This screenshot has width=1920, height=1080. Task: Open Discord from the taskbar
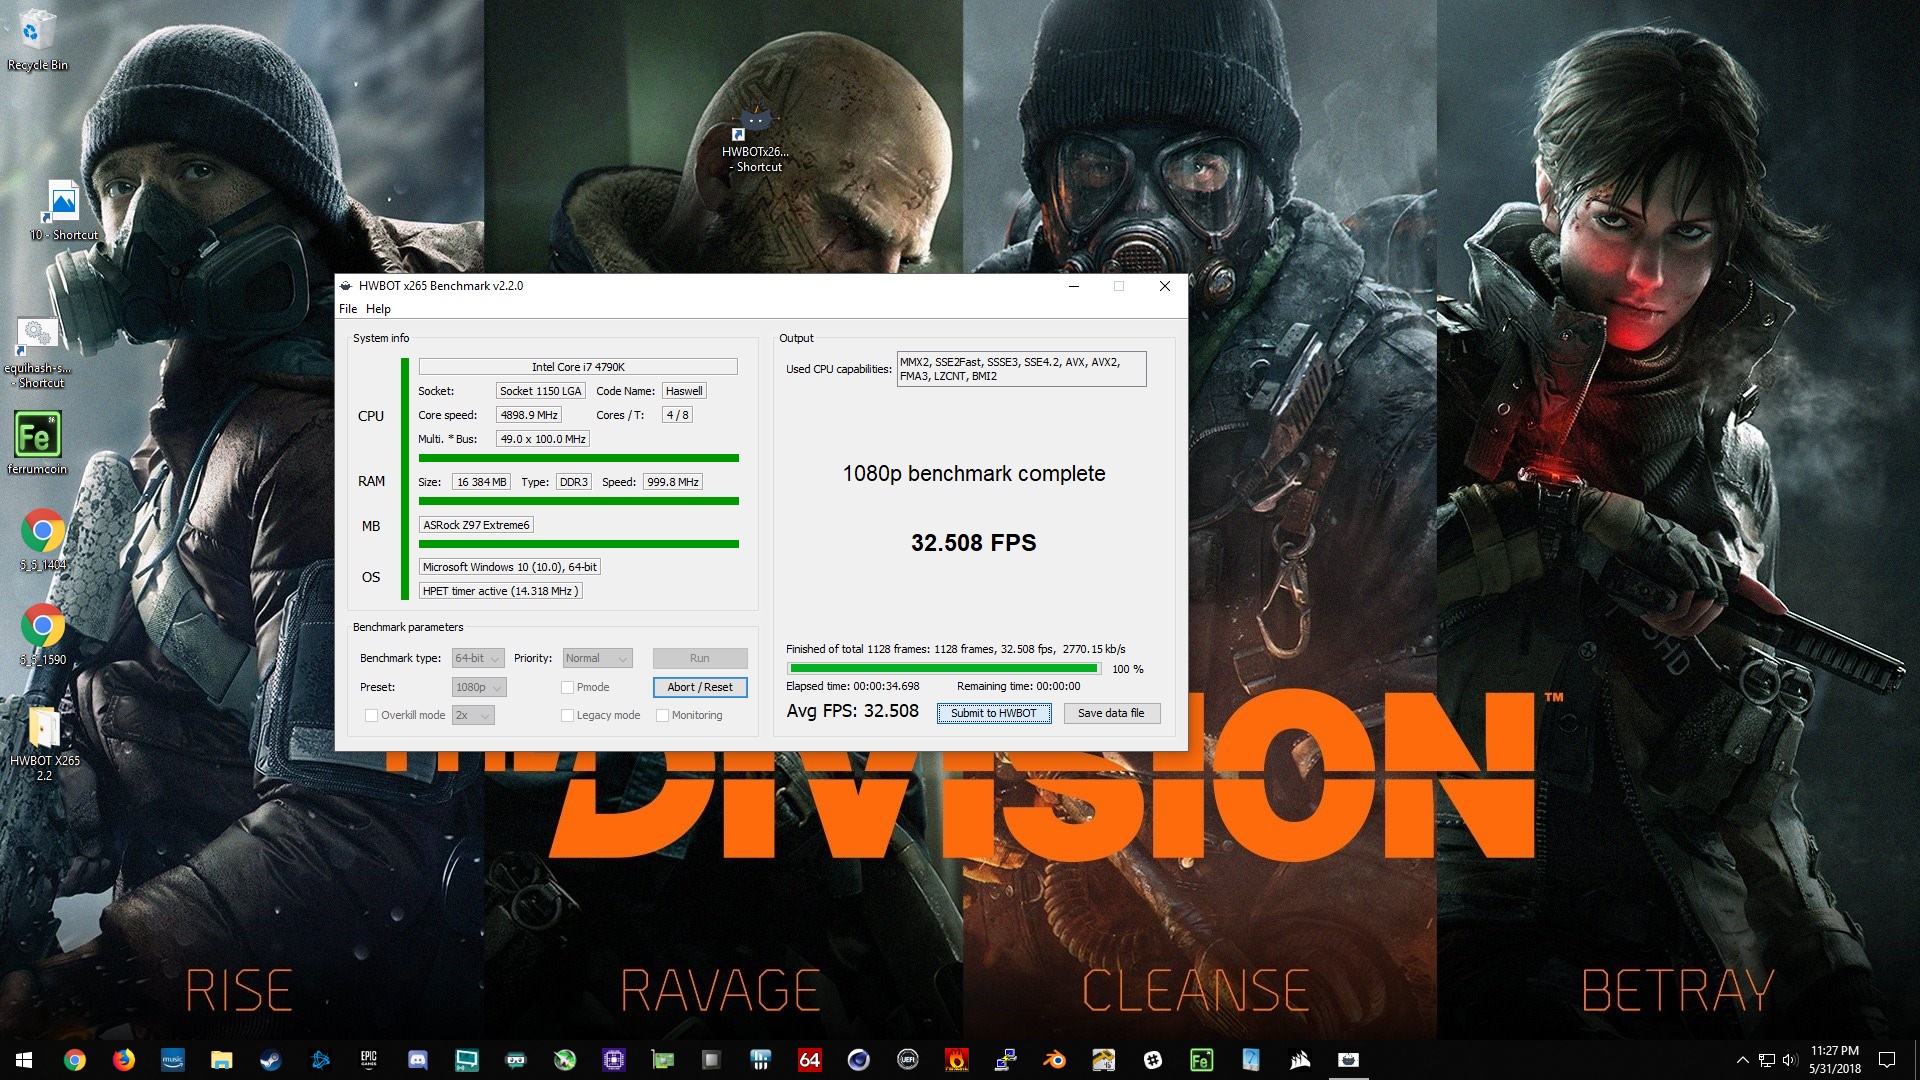pyautogui.click(x=418, y=1060)
